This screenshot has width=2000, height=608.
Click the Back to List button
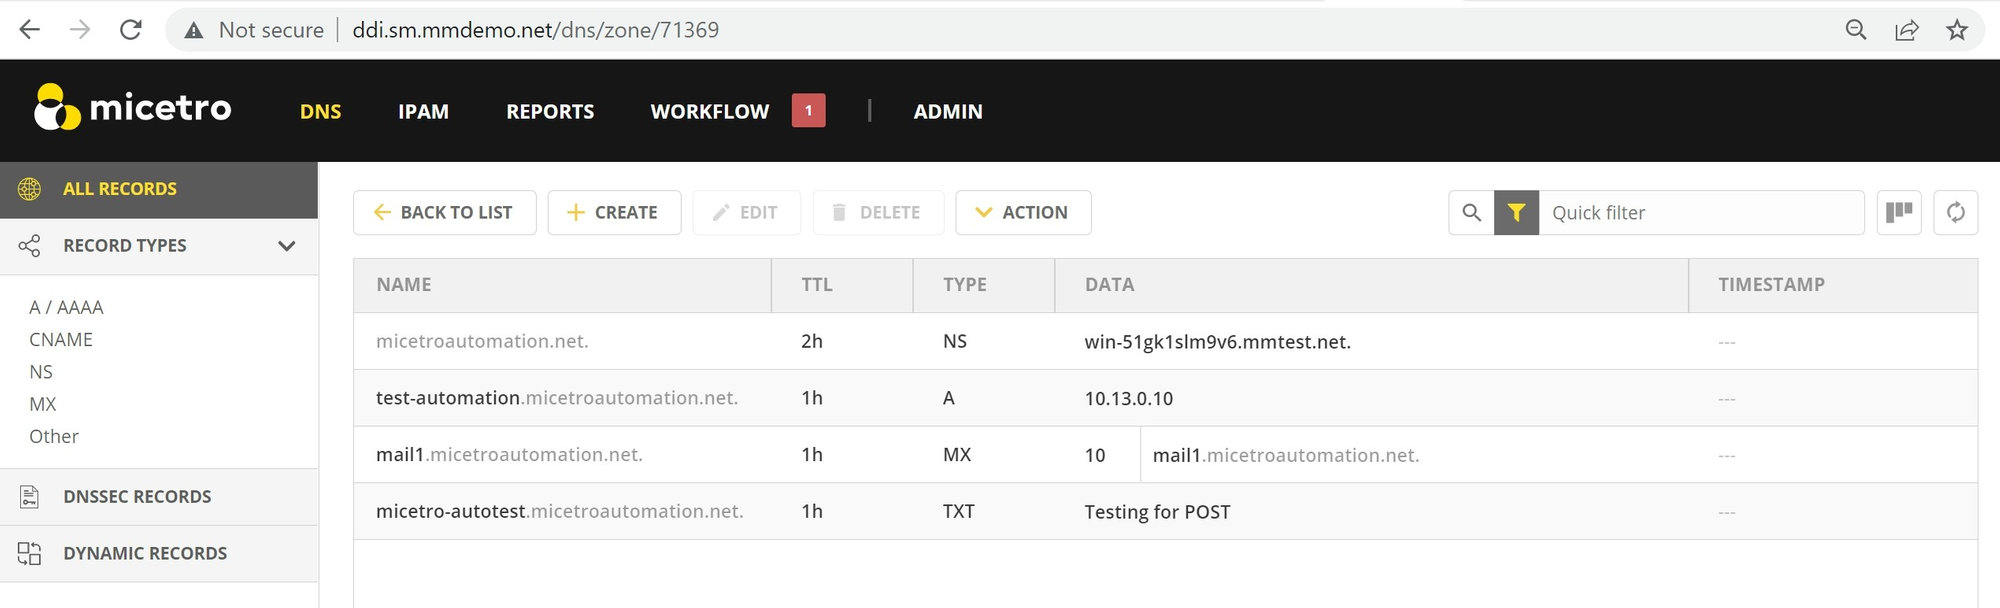tap(445, 213)
